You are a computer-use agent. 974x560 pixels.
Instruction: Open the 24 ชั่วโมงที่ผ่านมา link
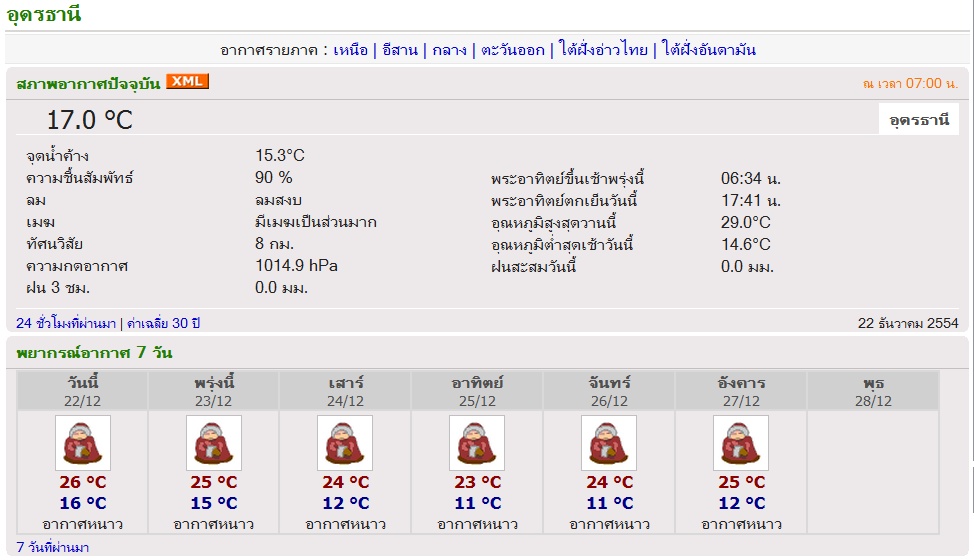click(x=66, y=323)
